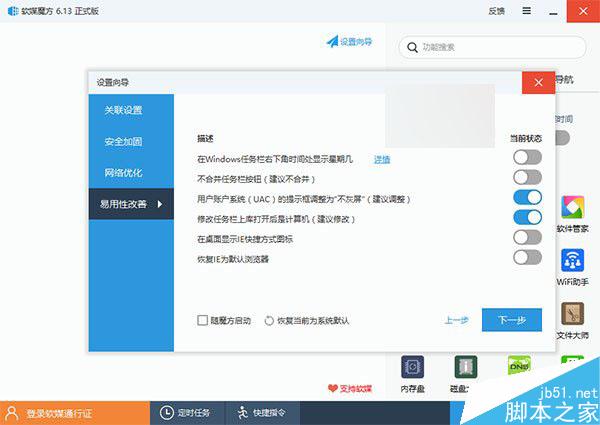Switch to the 安全加固 tab
600x425 pixels.
123,142
